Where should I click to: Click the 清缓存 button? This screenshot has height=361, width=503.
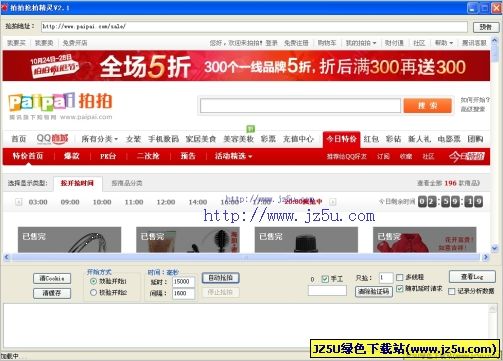(52, 293)
